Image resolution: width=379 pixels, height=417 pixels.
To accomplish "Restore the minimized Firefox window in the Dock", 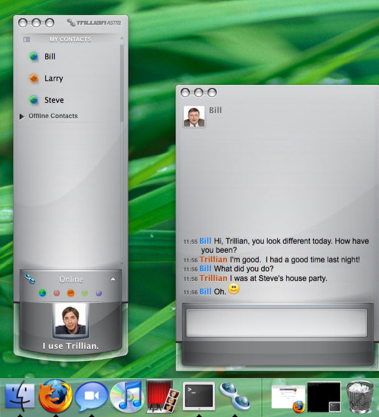I will [x=289, y=398].
